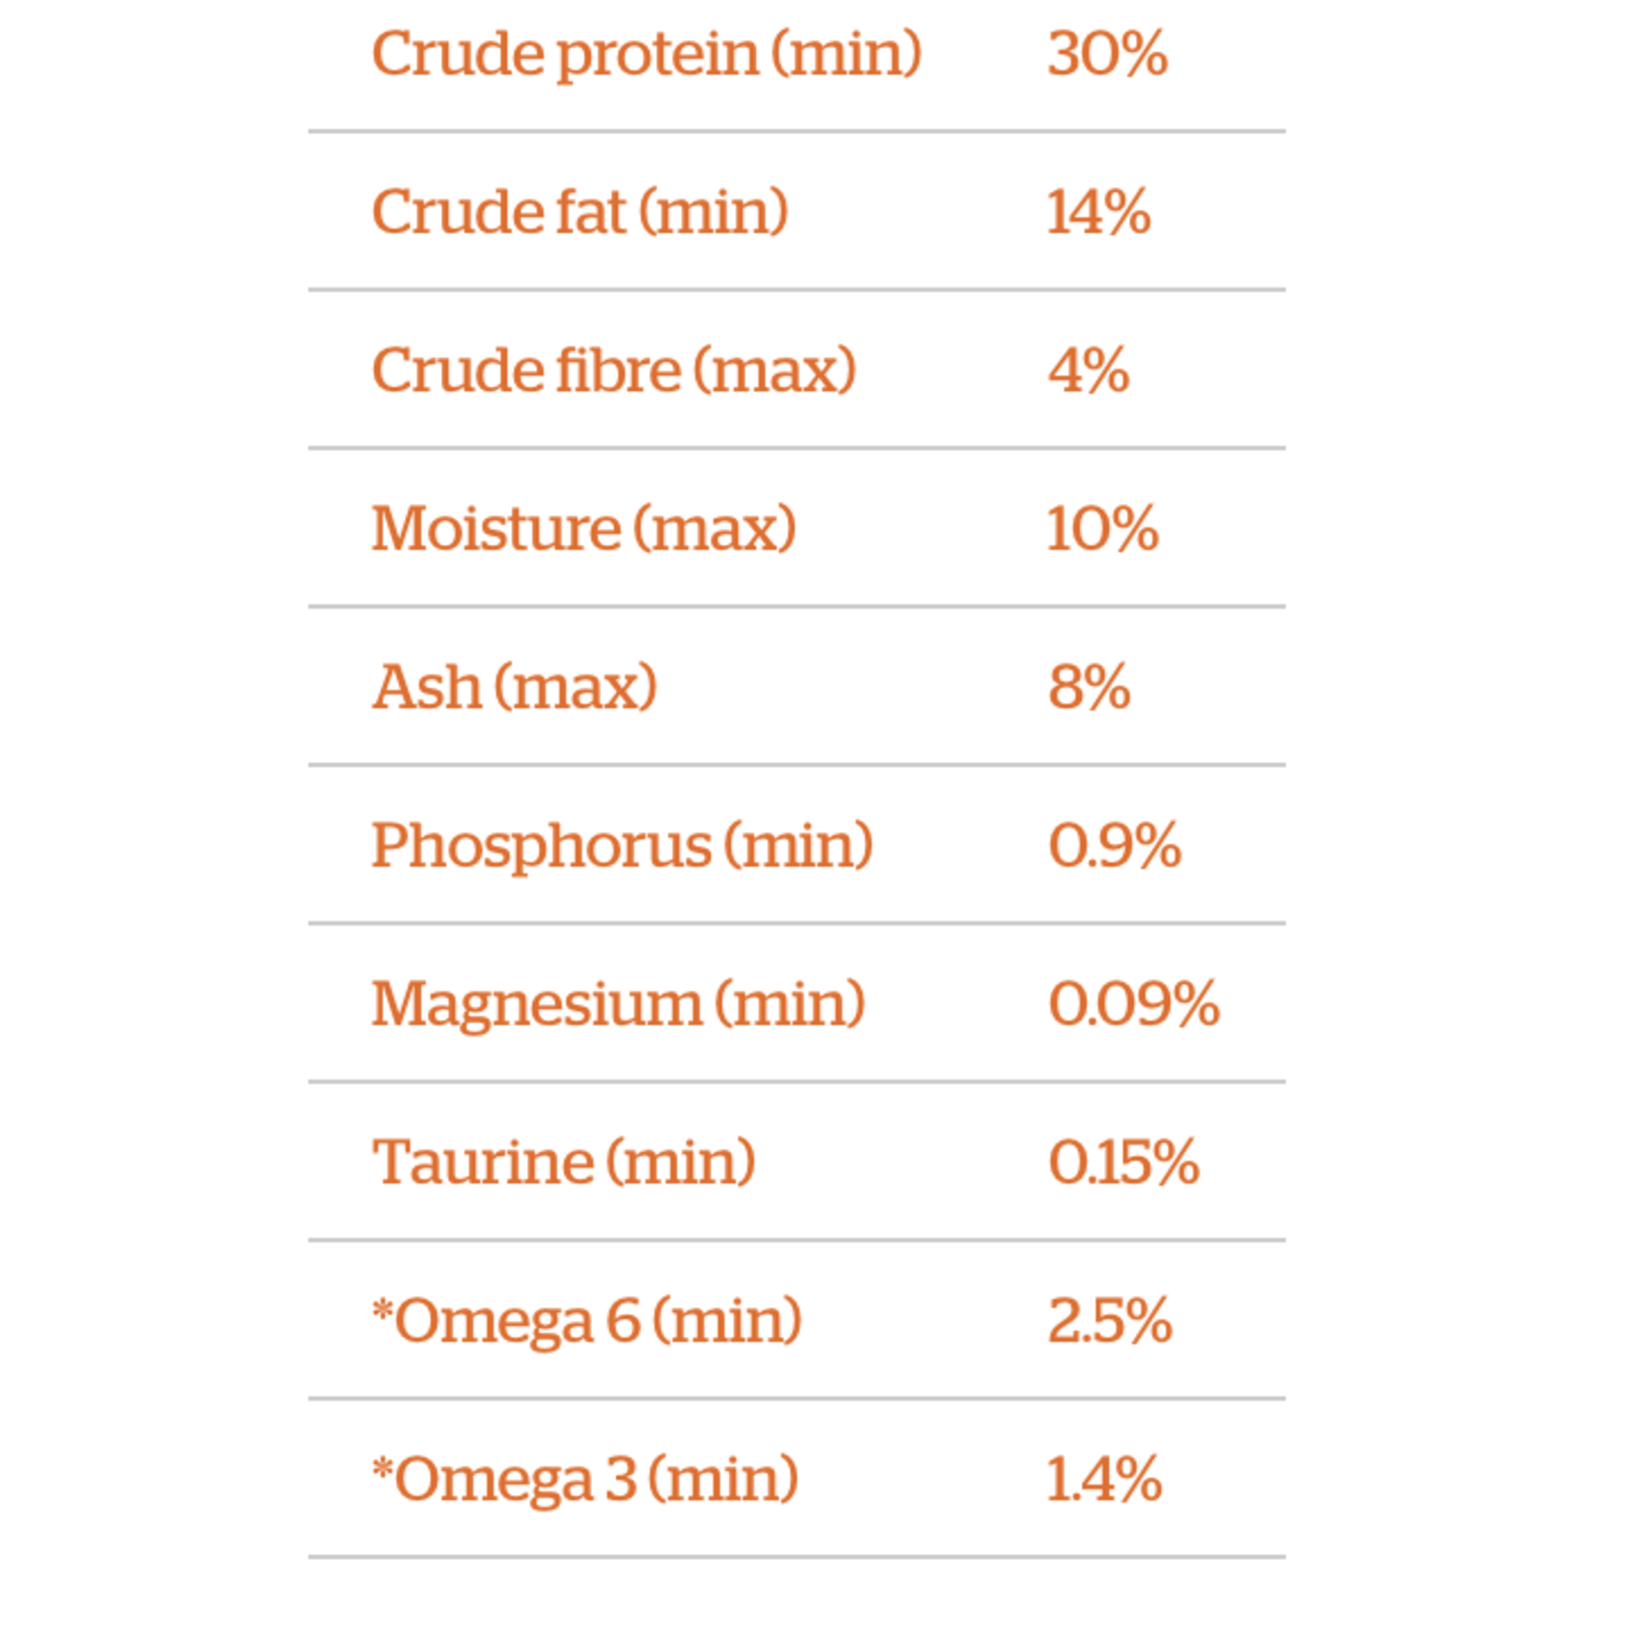Click the Magnesium (min) label
The height and width of the screenshot is (1652, 1652).
pos(618,1006)
